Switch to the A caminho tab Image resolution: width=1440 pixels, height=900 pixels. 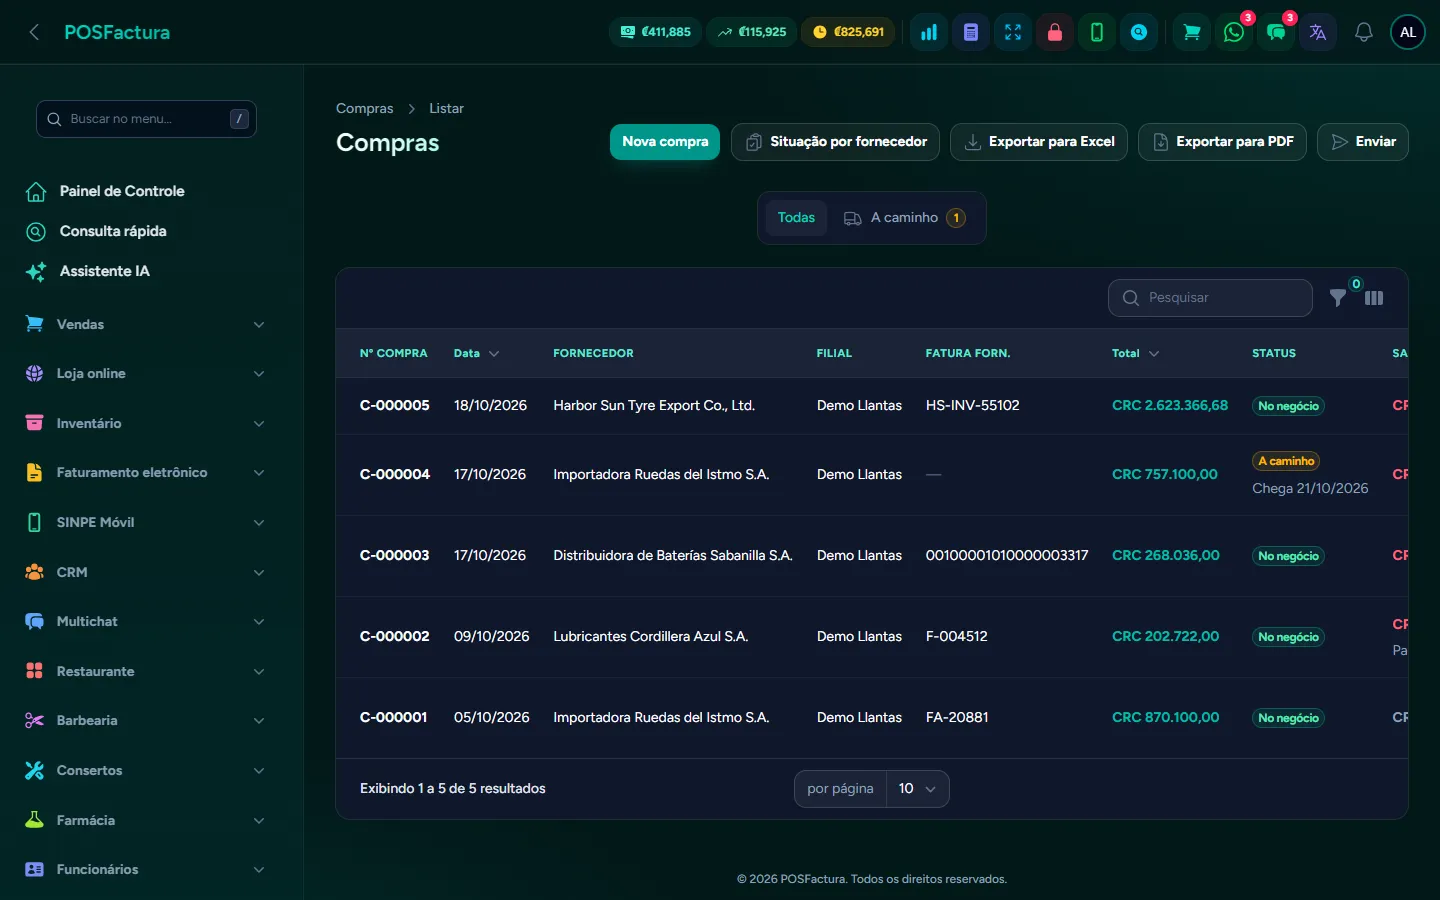[905, 218]
